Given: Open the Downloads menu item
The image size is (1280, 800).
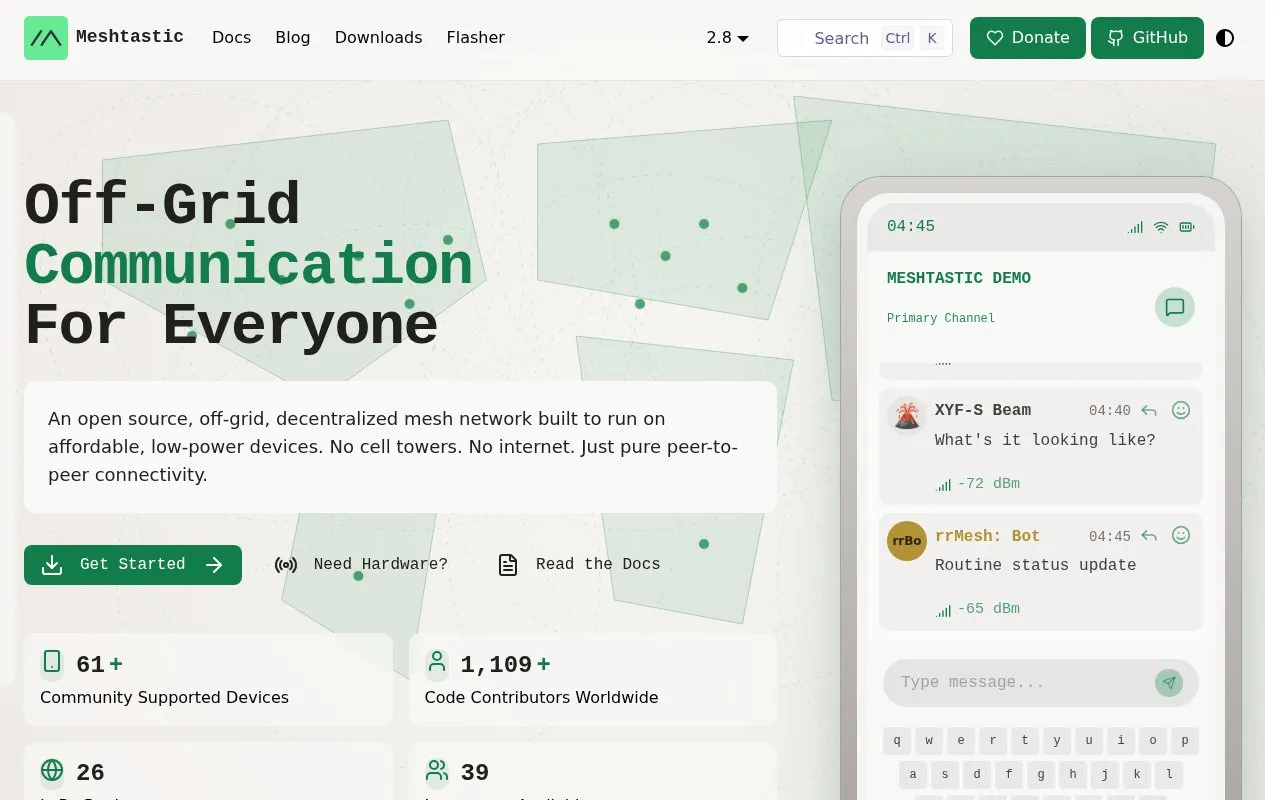Looking at the screenshot, I should (378, 38).
